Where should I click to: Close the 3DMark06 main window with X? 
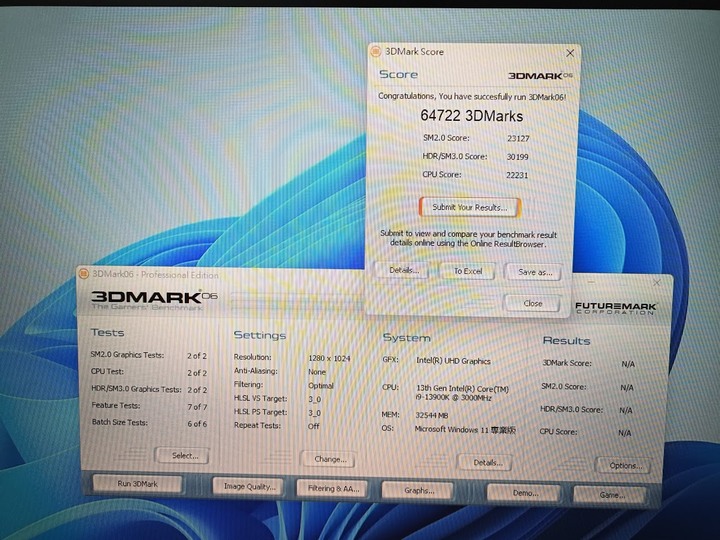coord(657,282)
